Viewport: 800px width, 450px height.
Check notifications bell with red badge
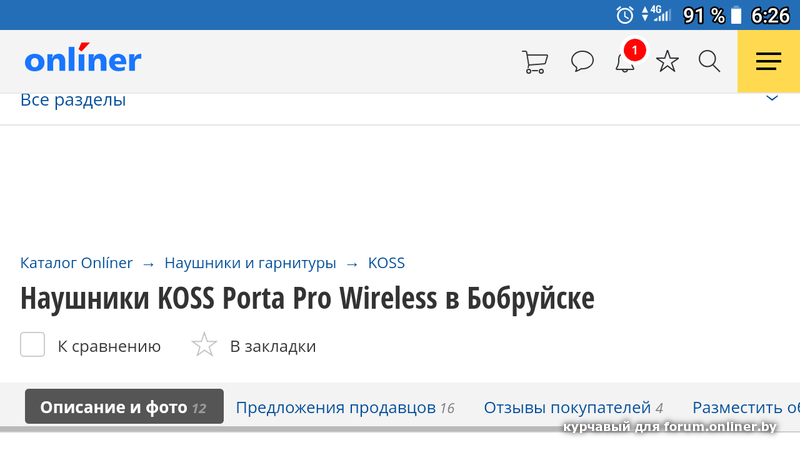tap(625, 62)
